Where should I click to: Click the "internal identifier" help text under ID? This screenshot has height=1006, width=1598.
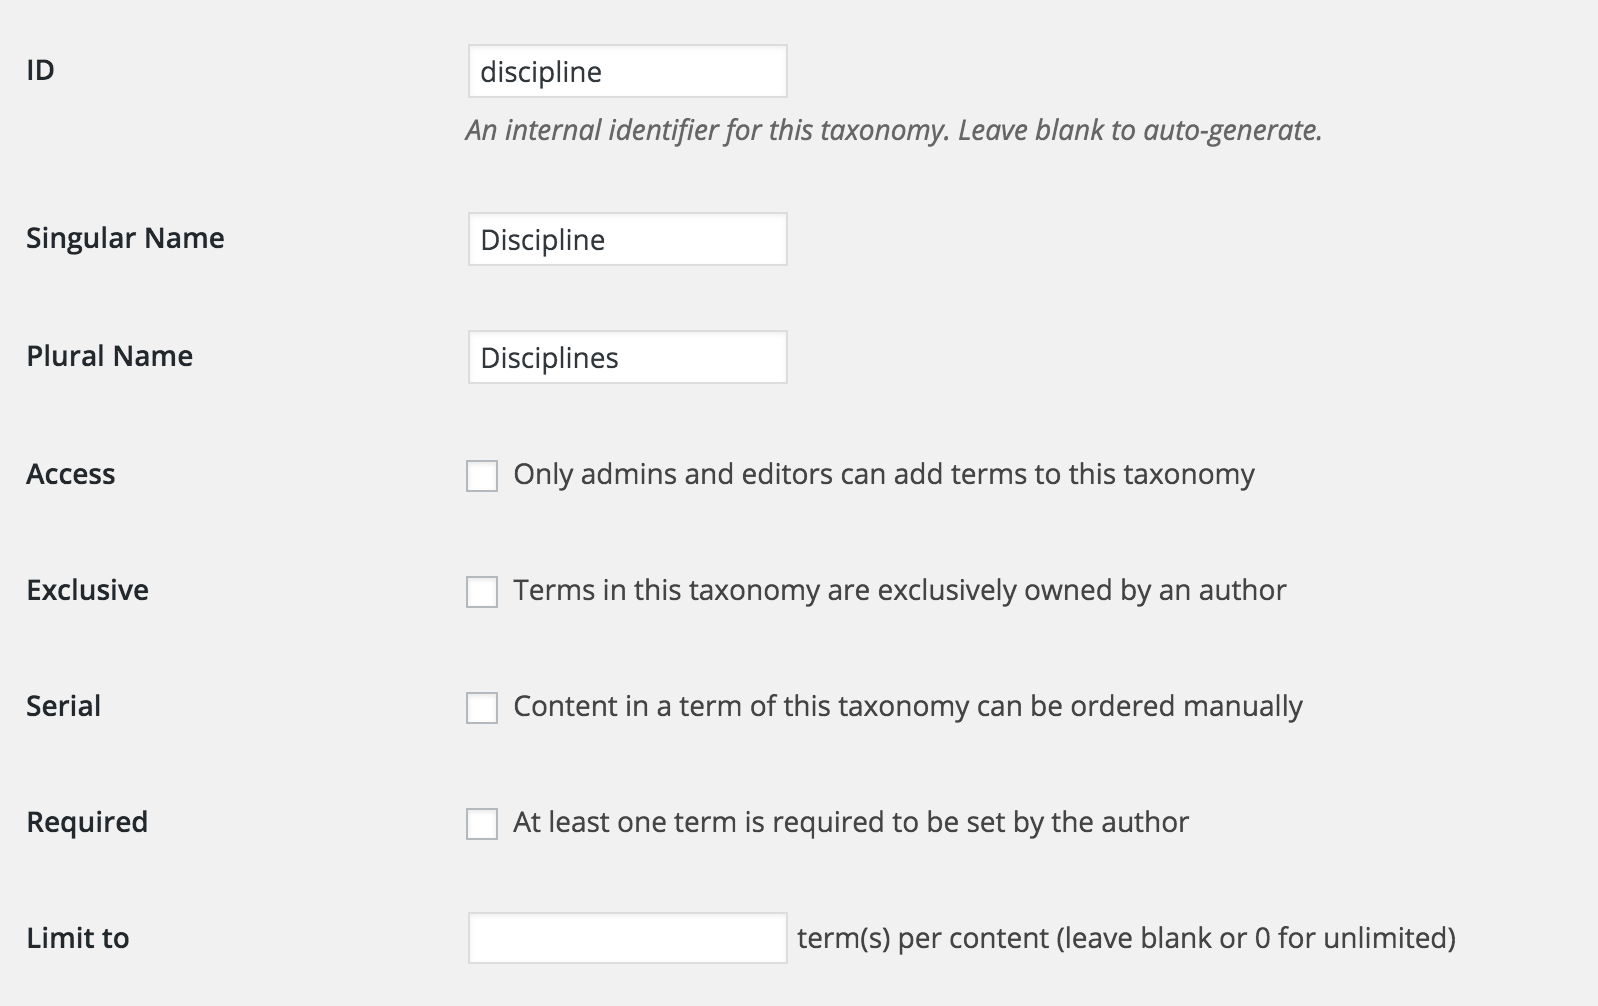point(893,130)
